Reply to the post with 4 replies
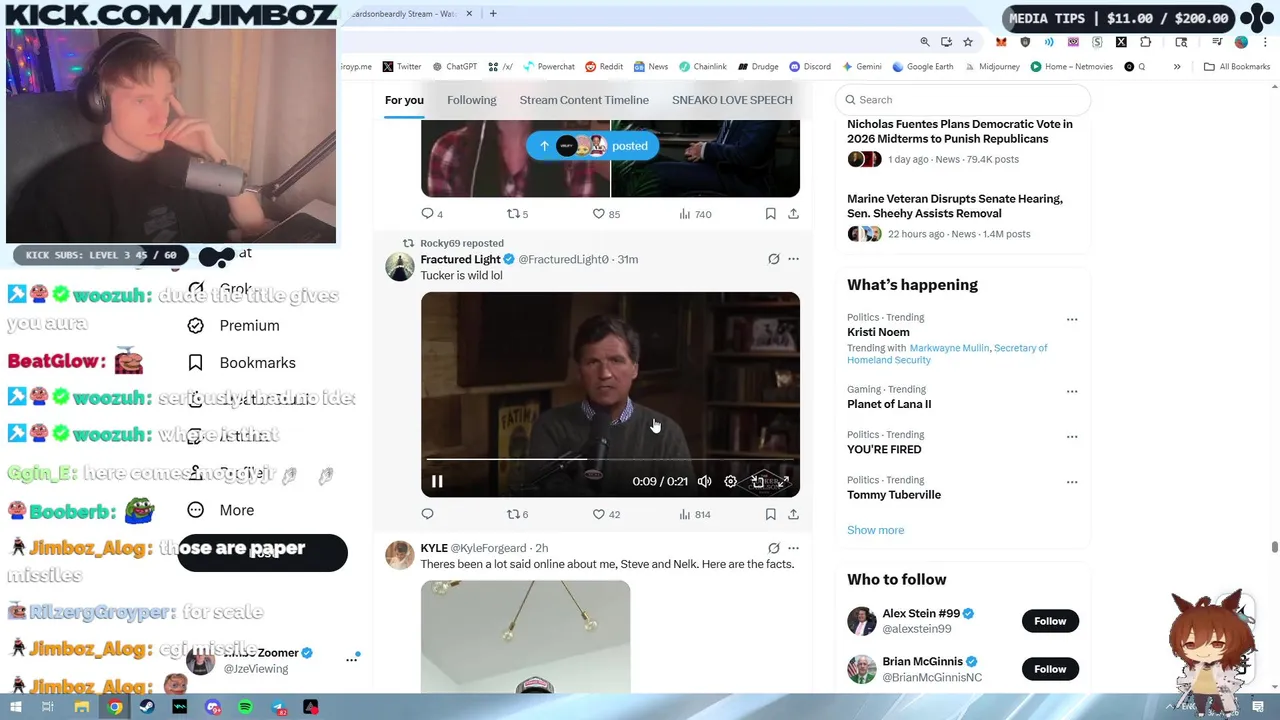The width and height of the screenshot is (1280, 720). 431,214
